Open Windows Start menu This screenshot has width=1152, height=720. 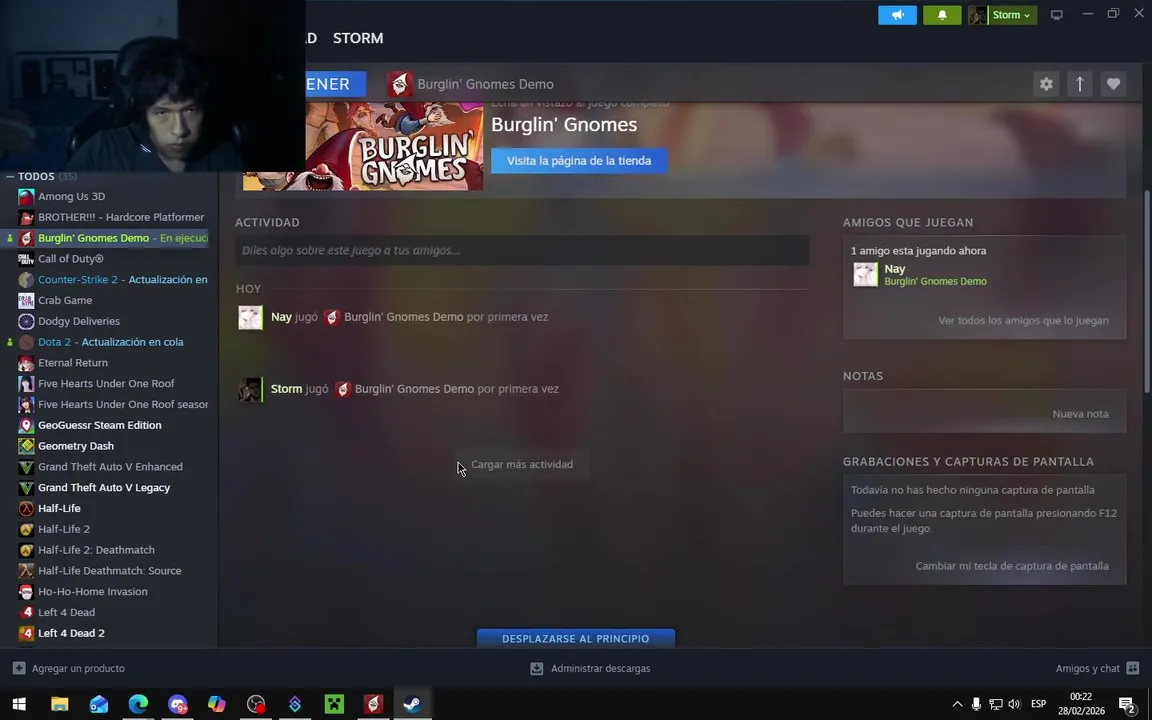pos(19,705)
